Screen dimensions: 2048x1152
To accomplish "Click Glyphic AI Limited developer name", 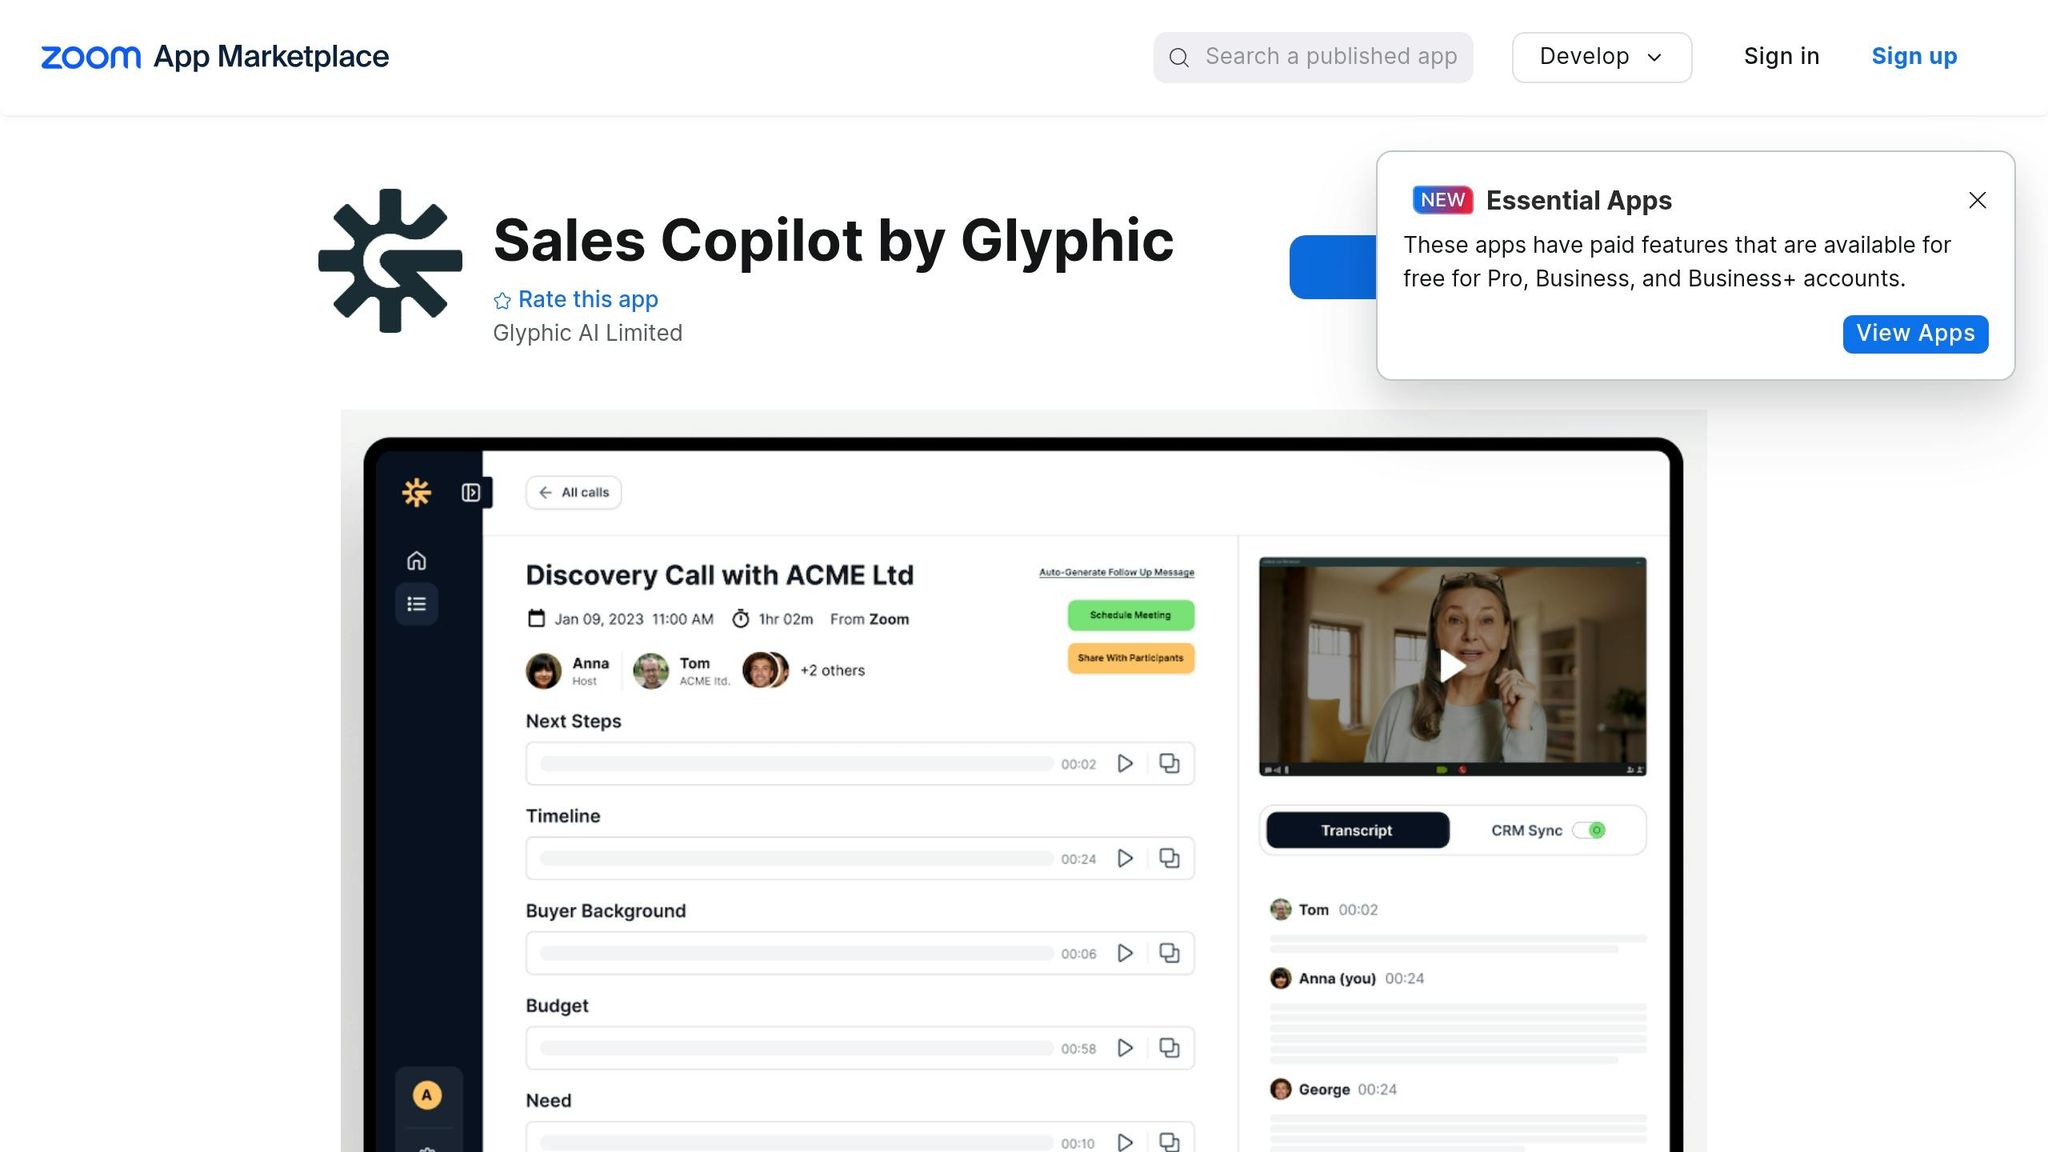I will tap(588, 333).
